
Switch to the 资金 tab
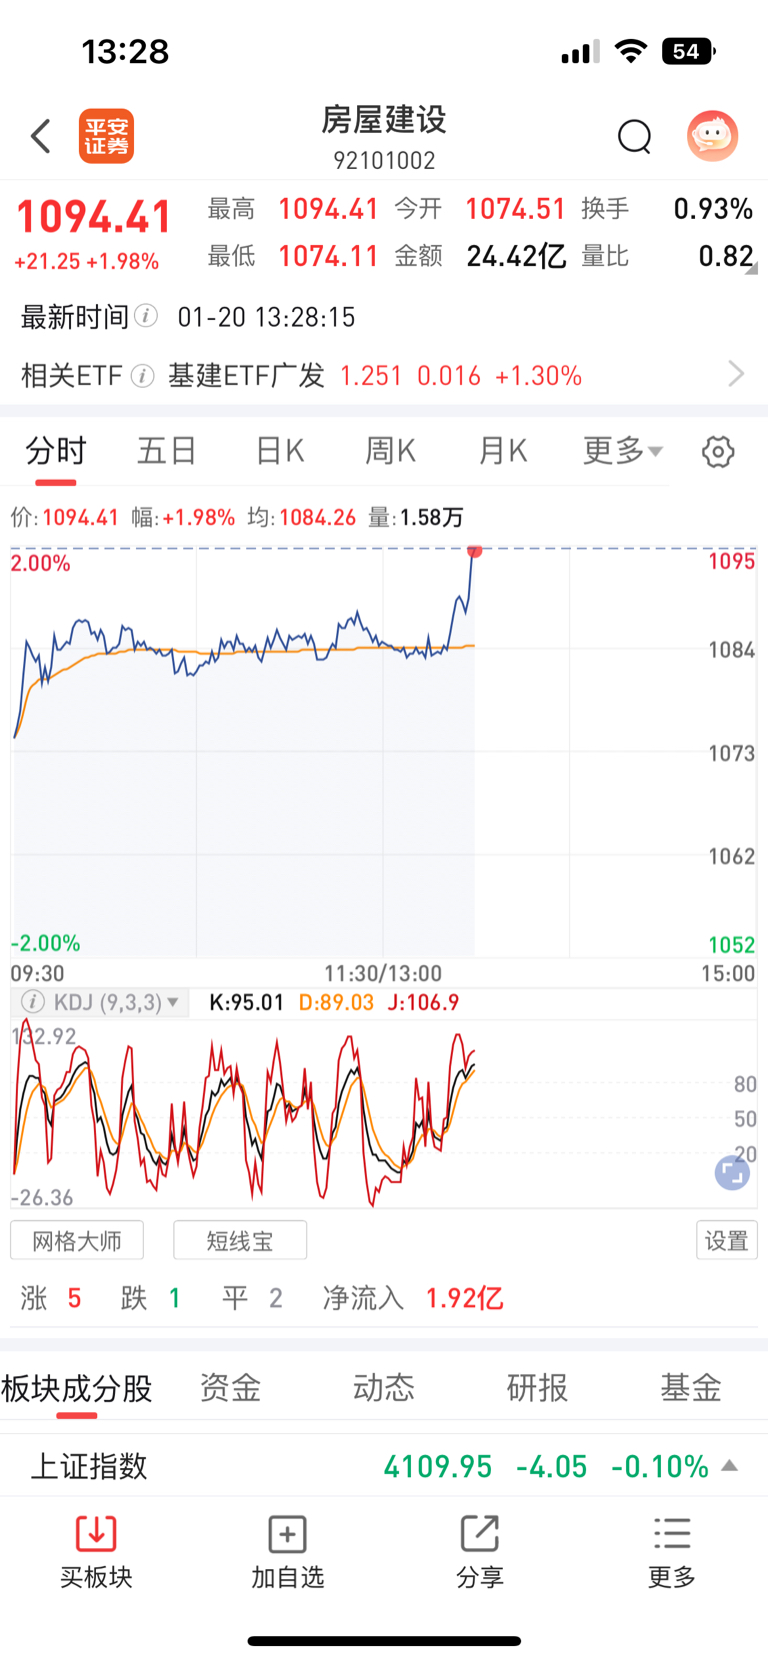click(230, 1387)
